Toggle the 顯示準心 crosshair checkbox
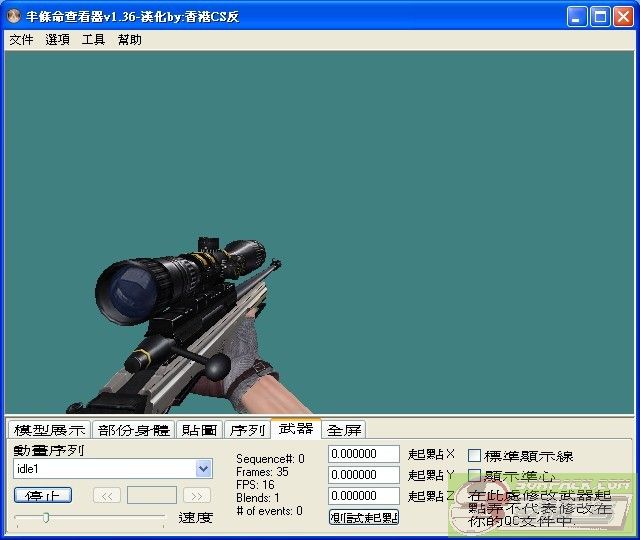Screen dimensions: 640x540 475,476
